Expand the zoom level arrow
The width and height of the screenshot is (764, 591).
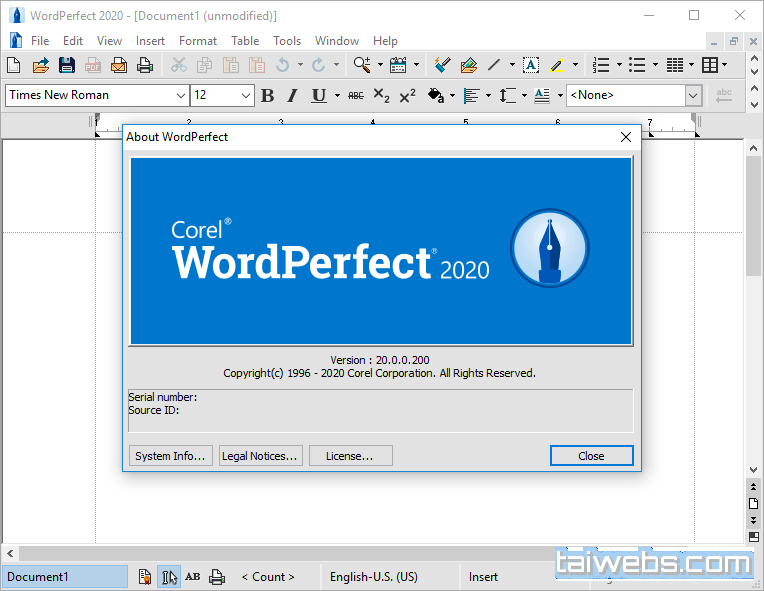380,64
